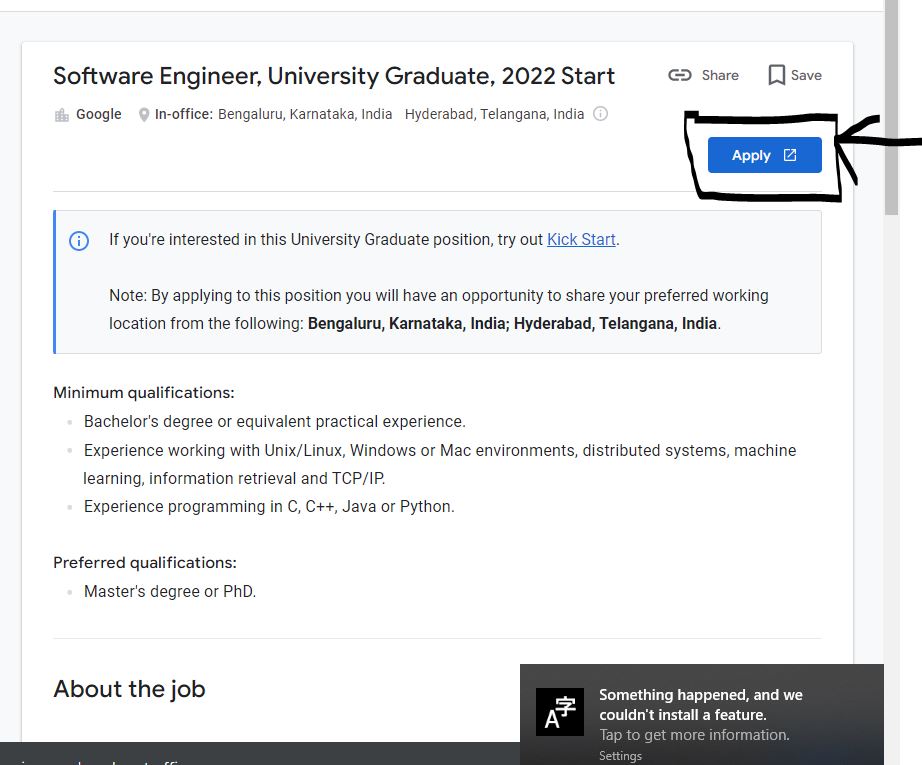Click the Software Engineer job title heading
This screenshot has height=765, width=922.
(334, 76)
